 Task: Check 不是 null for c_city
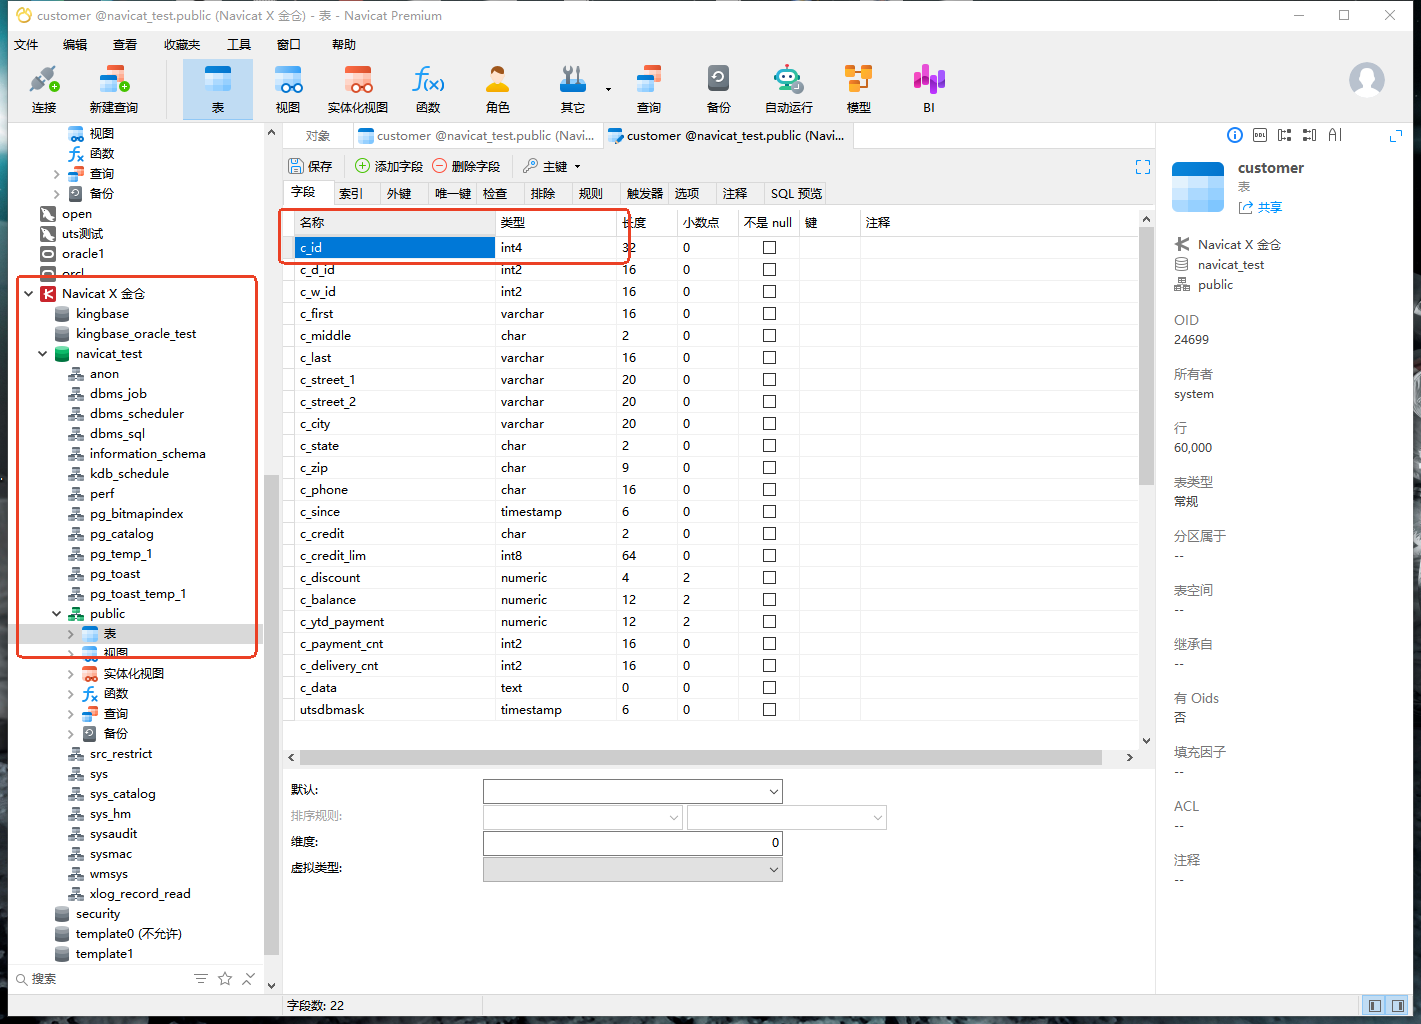point(769,423)
